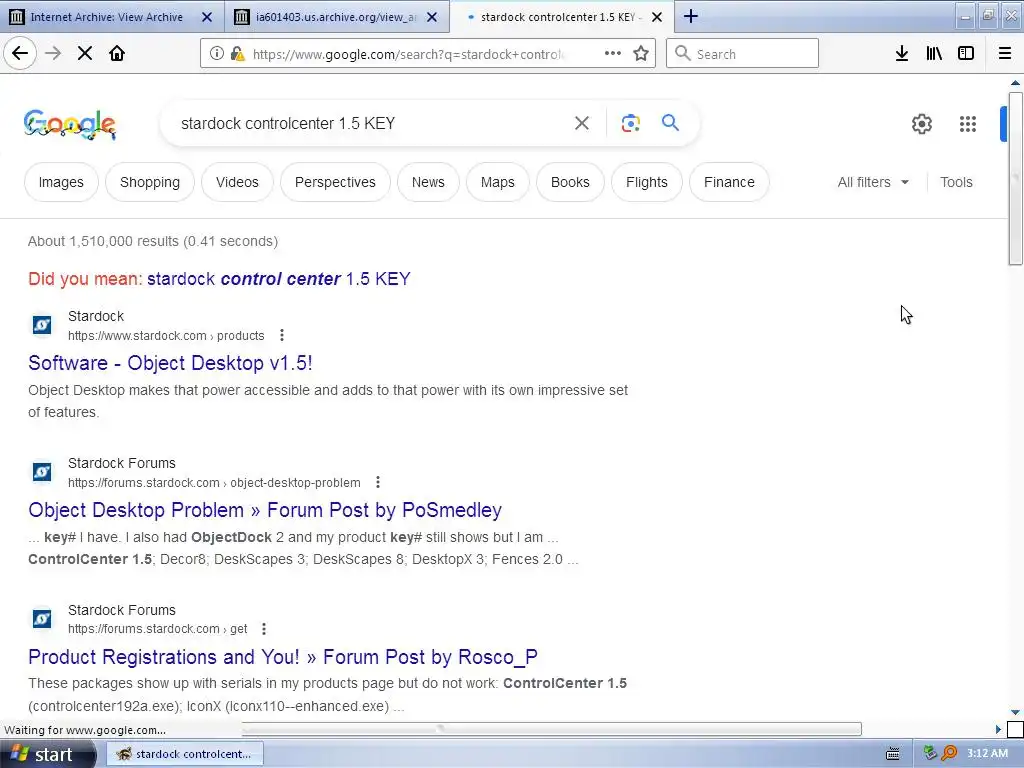Filter results by Maps

click(498, 182)
